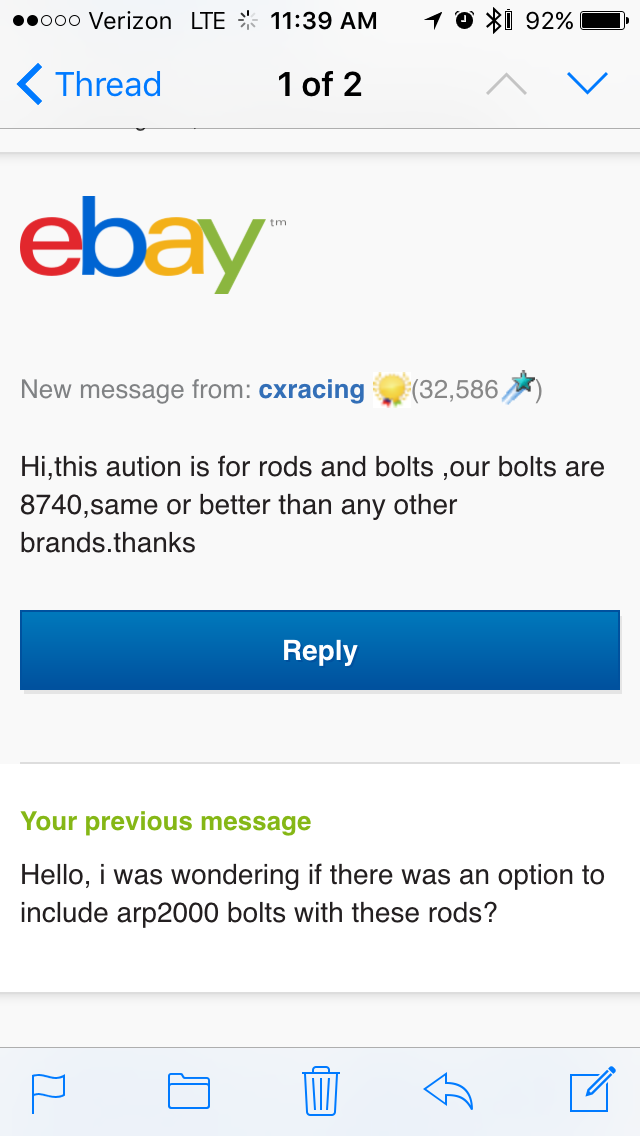Tap the trash can delete icon
Screen dimensions: 640x1136
(x=321, y=1090)
